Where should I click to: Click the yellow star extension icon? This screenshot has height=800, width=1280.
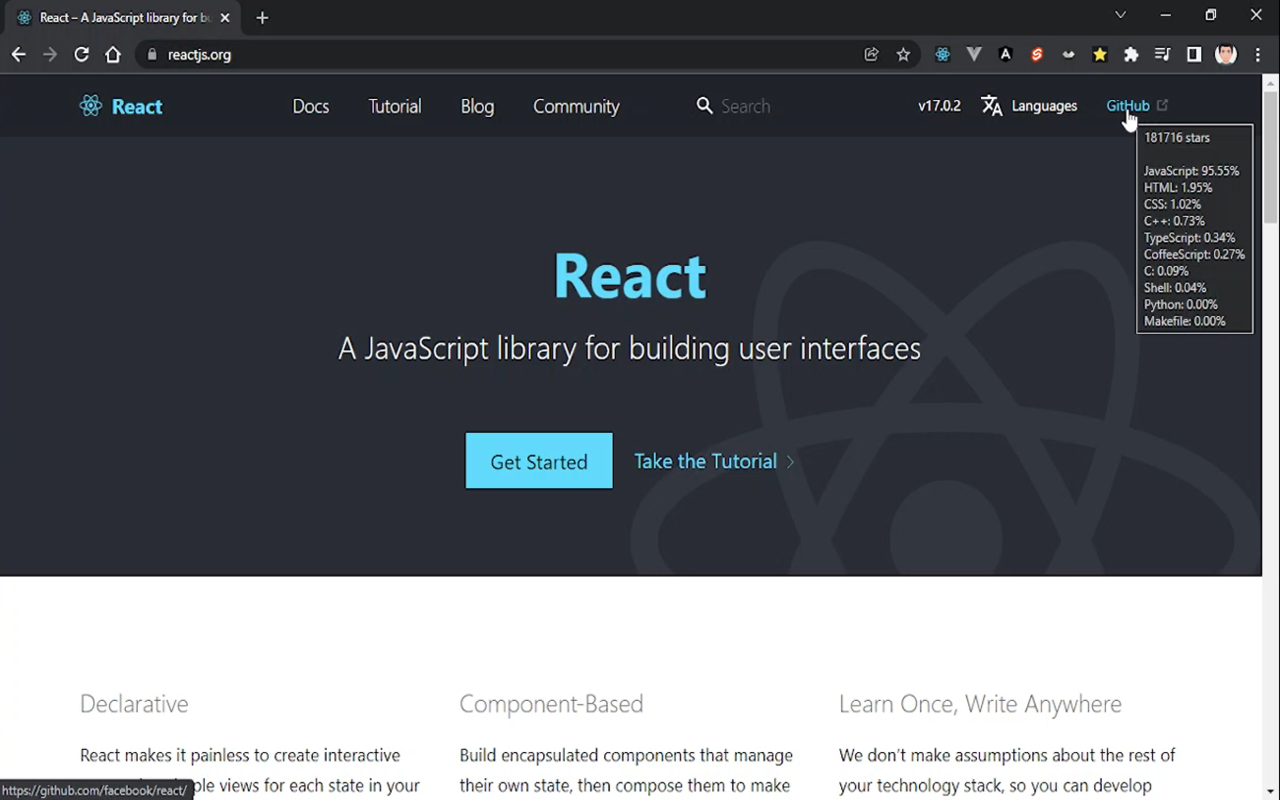pos(1100,55)
